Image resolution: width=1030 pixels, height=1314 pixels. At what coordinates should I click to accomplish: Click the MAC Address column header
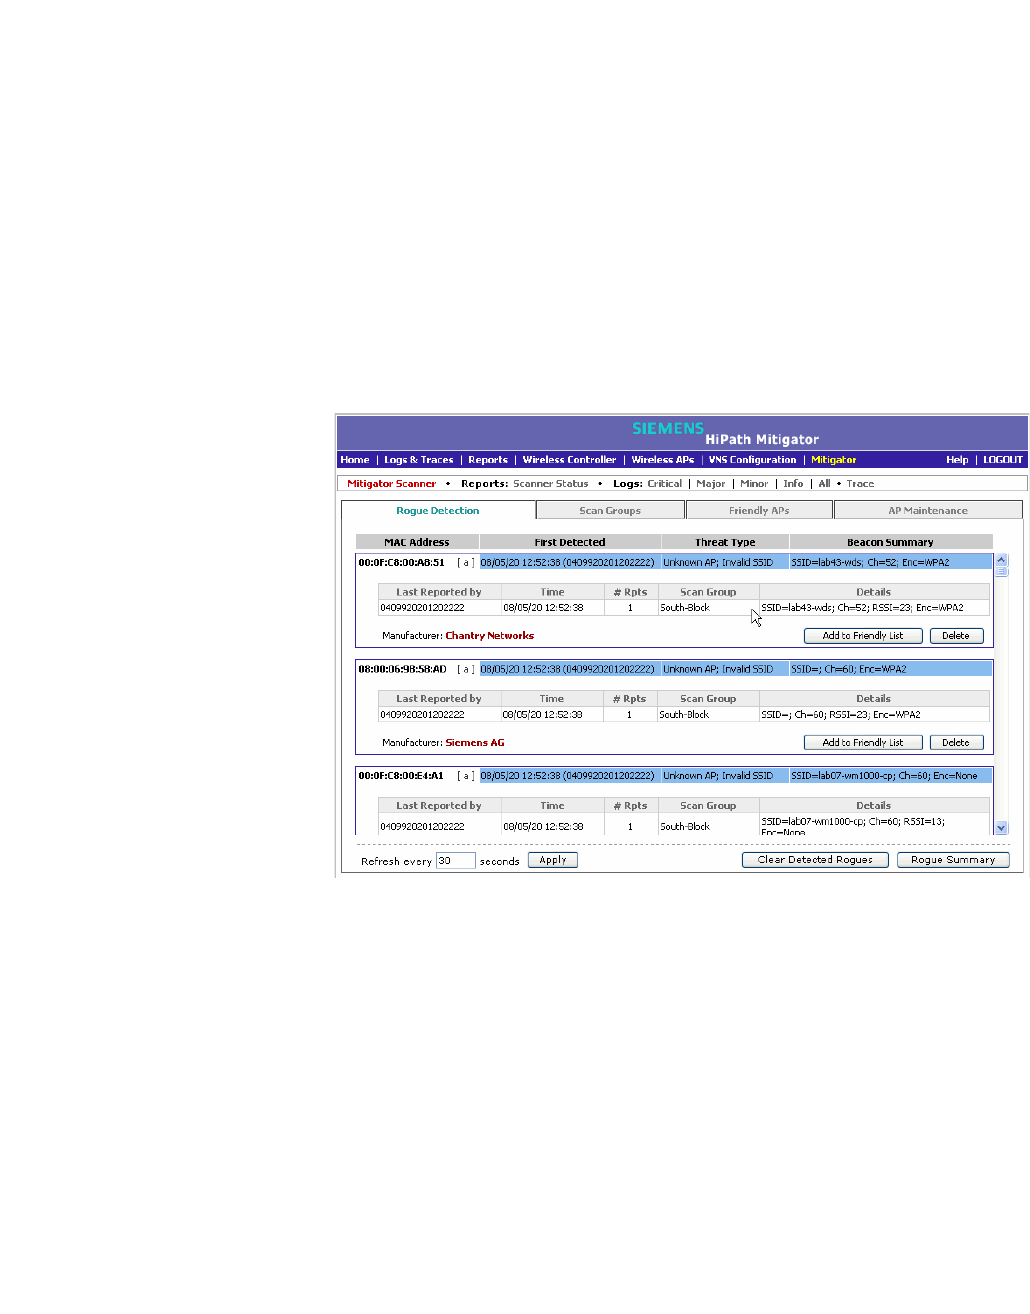417,542
